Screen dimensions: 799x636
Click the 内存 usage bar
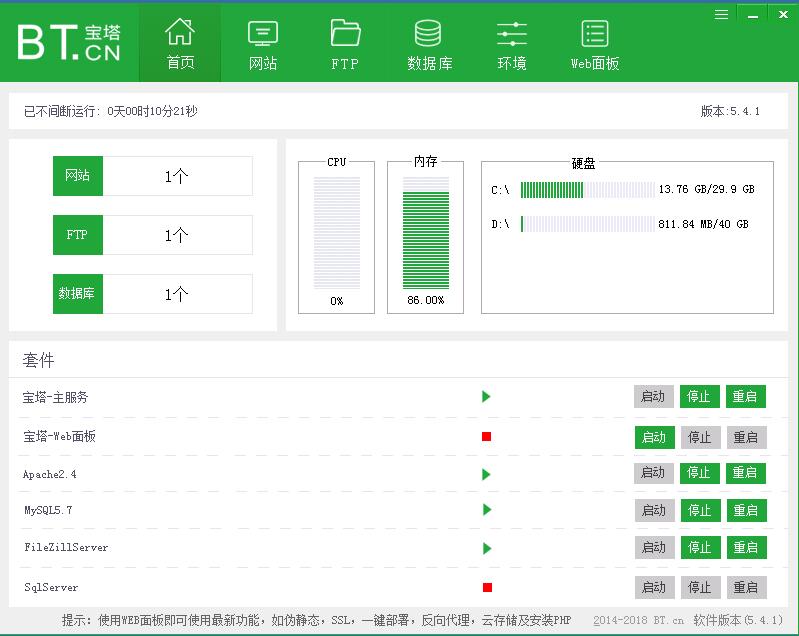click(426, 232)
